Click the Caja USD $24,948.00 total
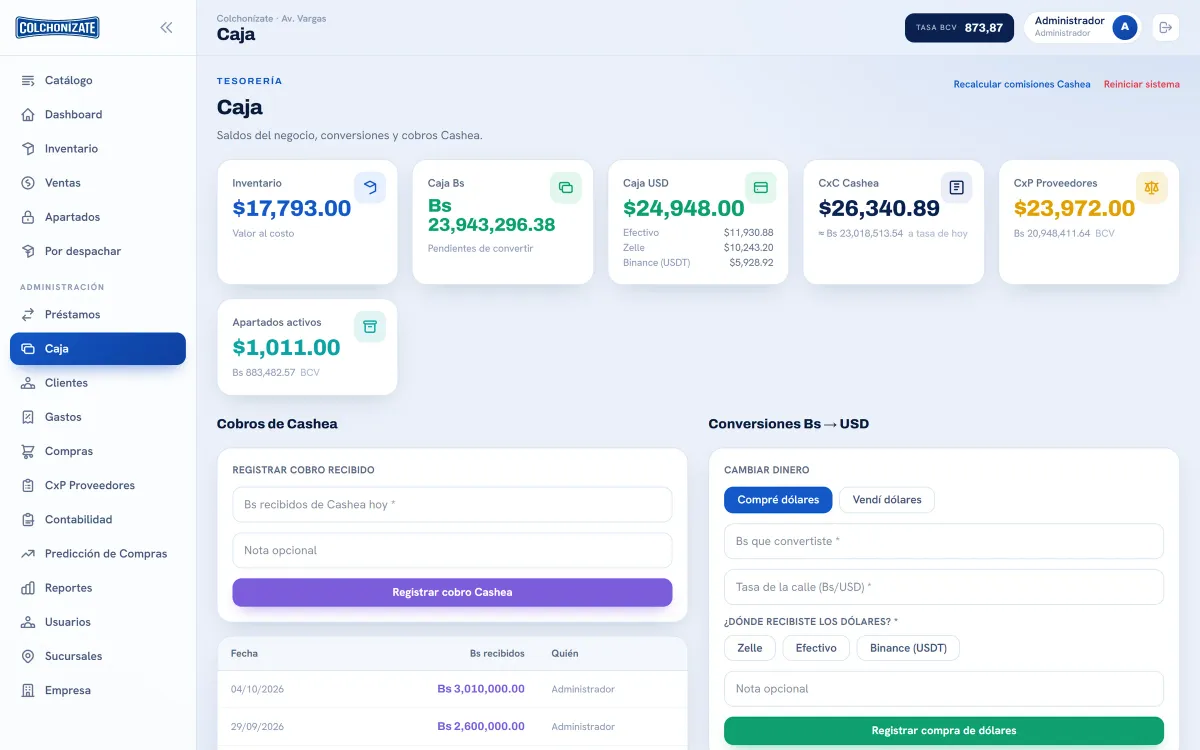The height and width of the screenshot is (750, 1200). tap(684, 208)
